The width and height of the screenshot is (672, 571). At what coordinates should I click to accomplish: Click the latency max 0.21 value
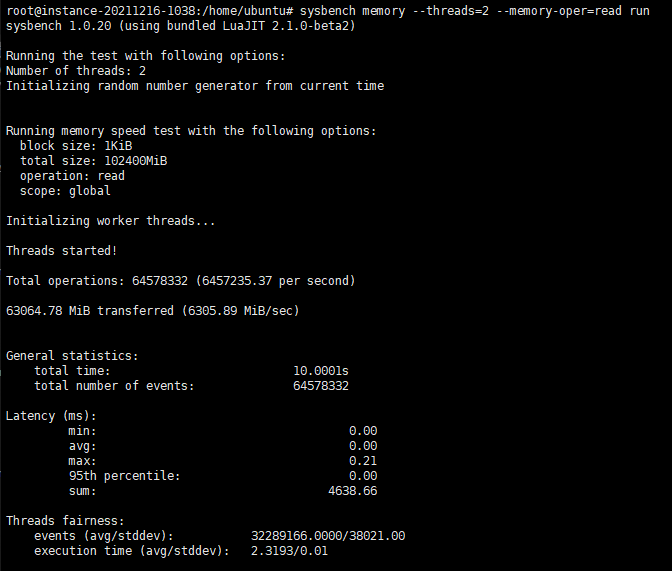[x=363, y=461]
